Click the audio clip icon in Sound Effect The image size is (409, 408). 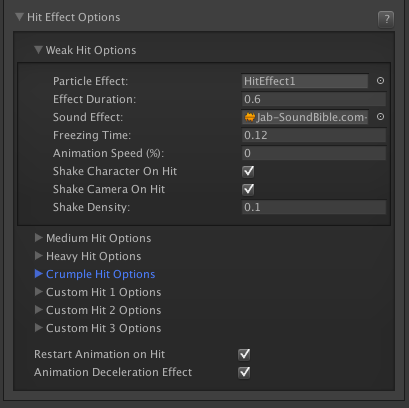pos(250,117)
